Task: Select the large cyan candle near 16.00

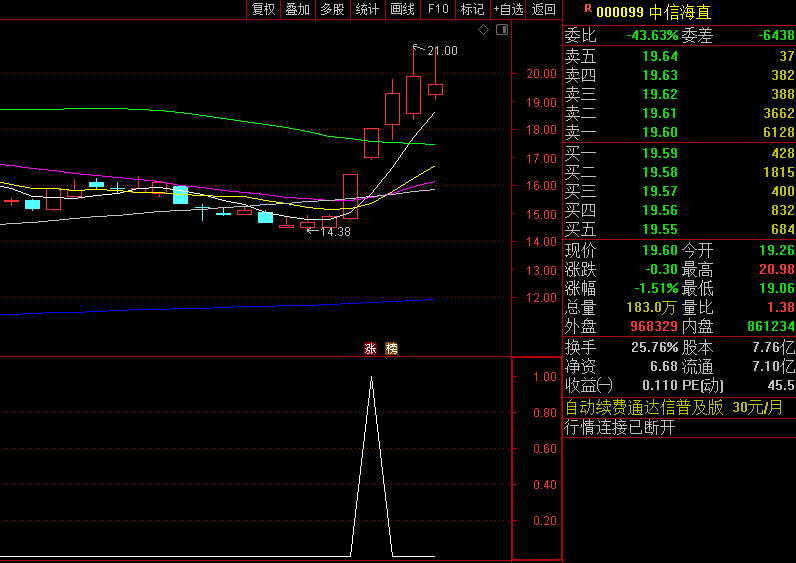Action: pos(180,195)
